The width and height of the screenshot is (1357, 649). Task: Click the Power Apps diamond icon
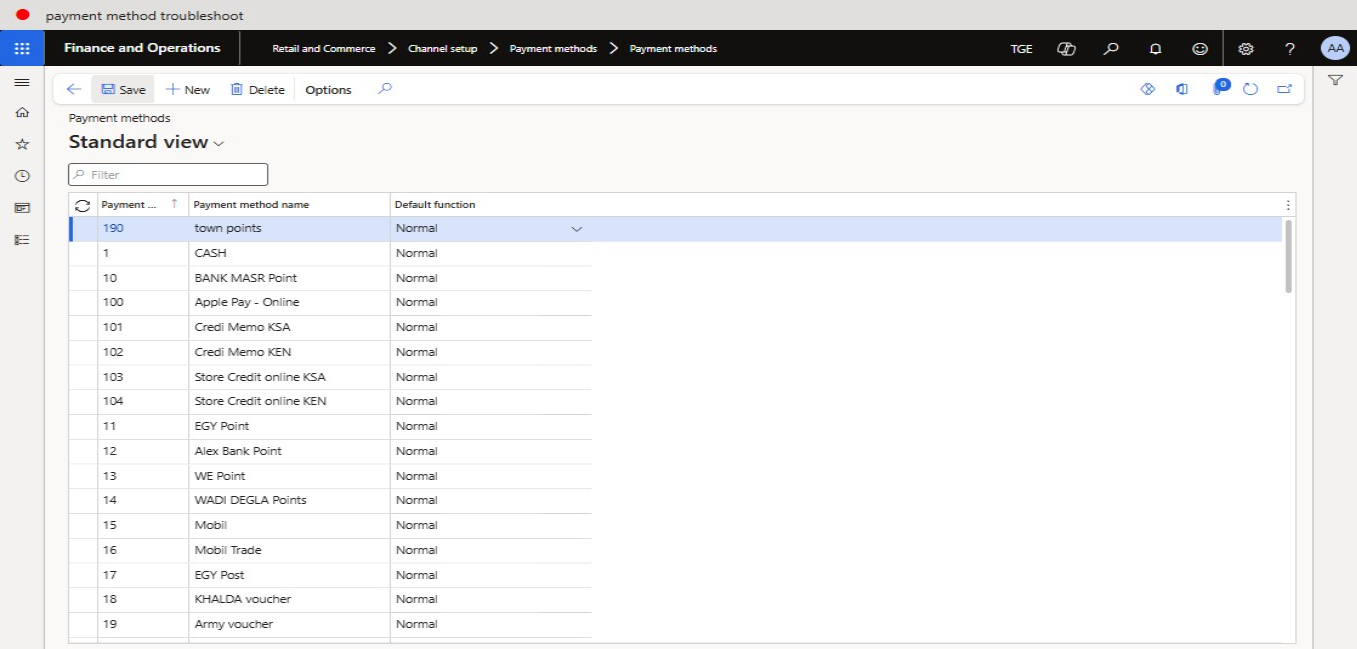pos(1148,89)
